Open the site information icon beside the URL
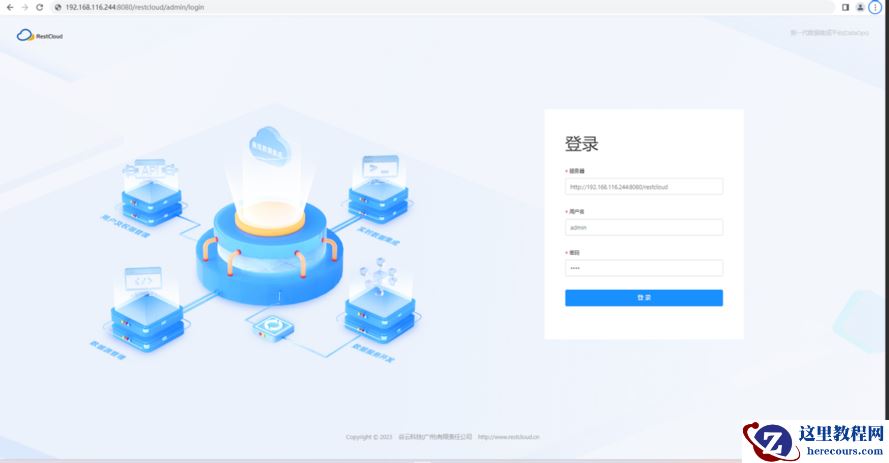The image size is (889, 463). 58,7
